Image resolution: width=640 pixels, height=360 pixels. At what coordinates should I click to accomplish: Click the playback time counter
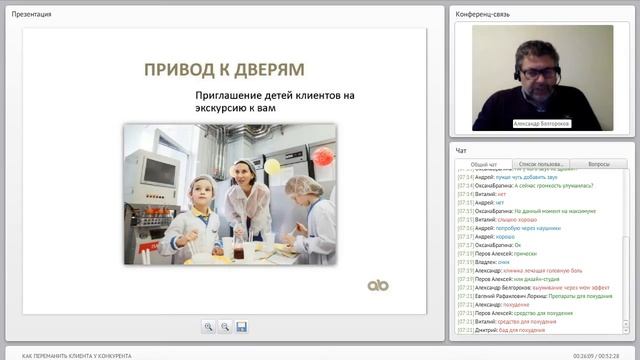click(x=596, y=356)
